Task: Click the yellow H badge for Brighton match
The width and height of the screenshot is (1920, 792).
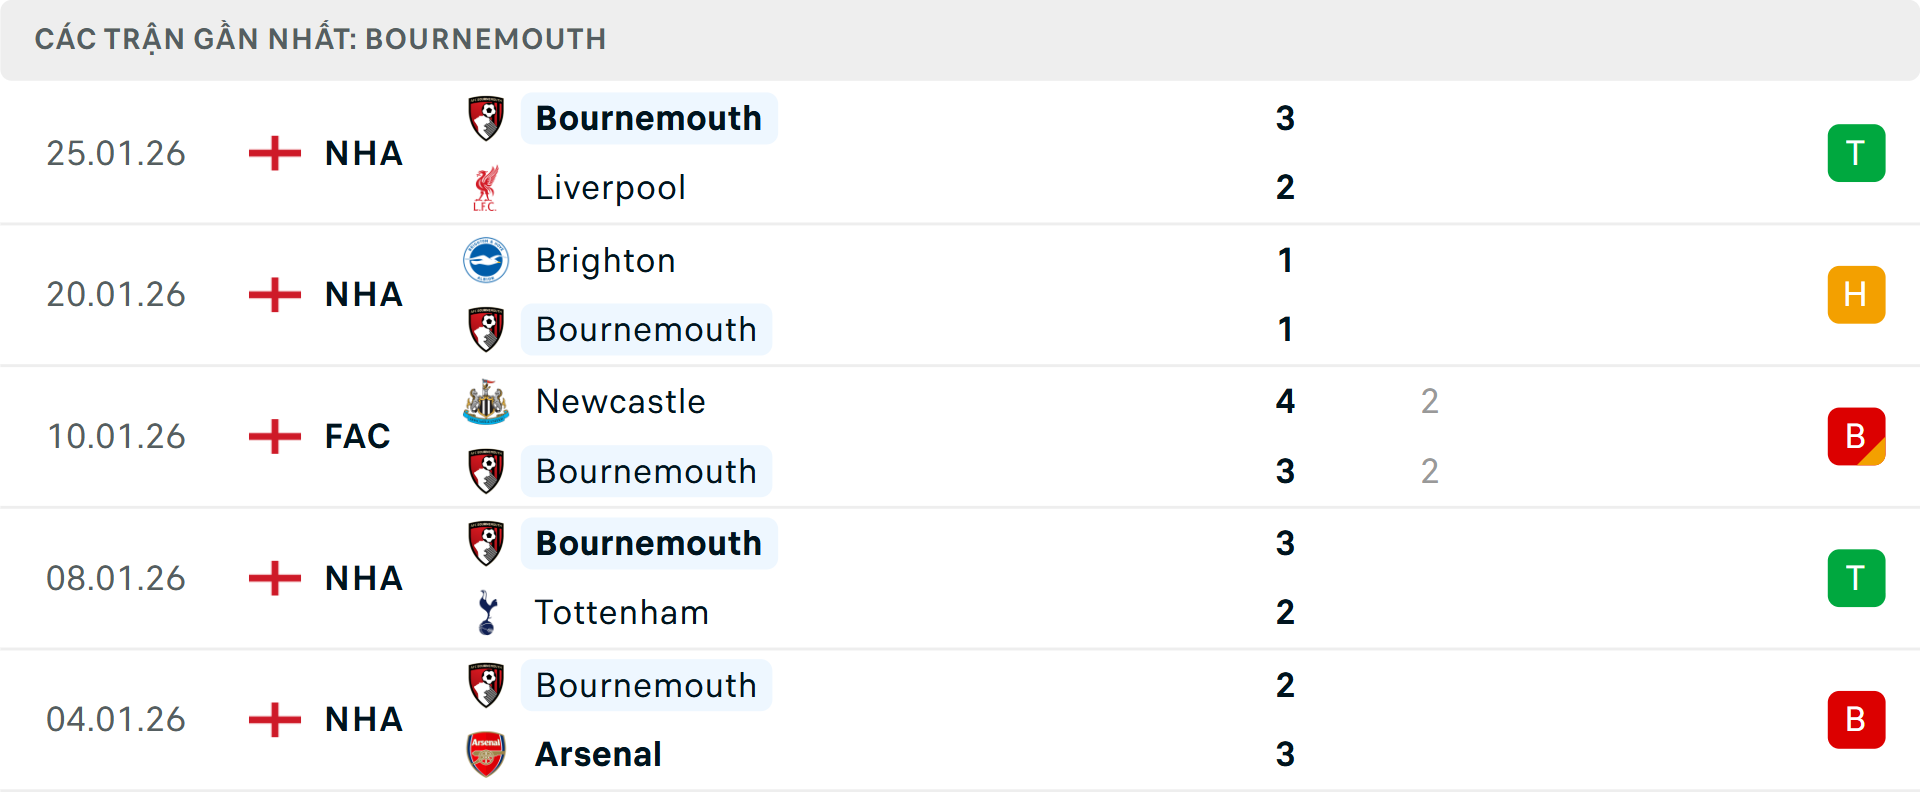Action: coord(1856,294)
